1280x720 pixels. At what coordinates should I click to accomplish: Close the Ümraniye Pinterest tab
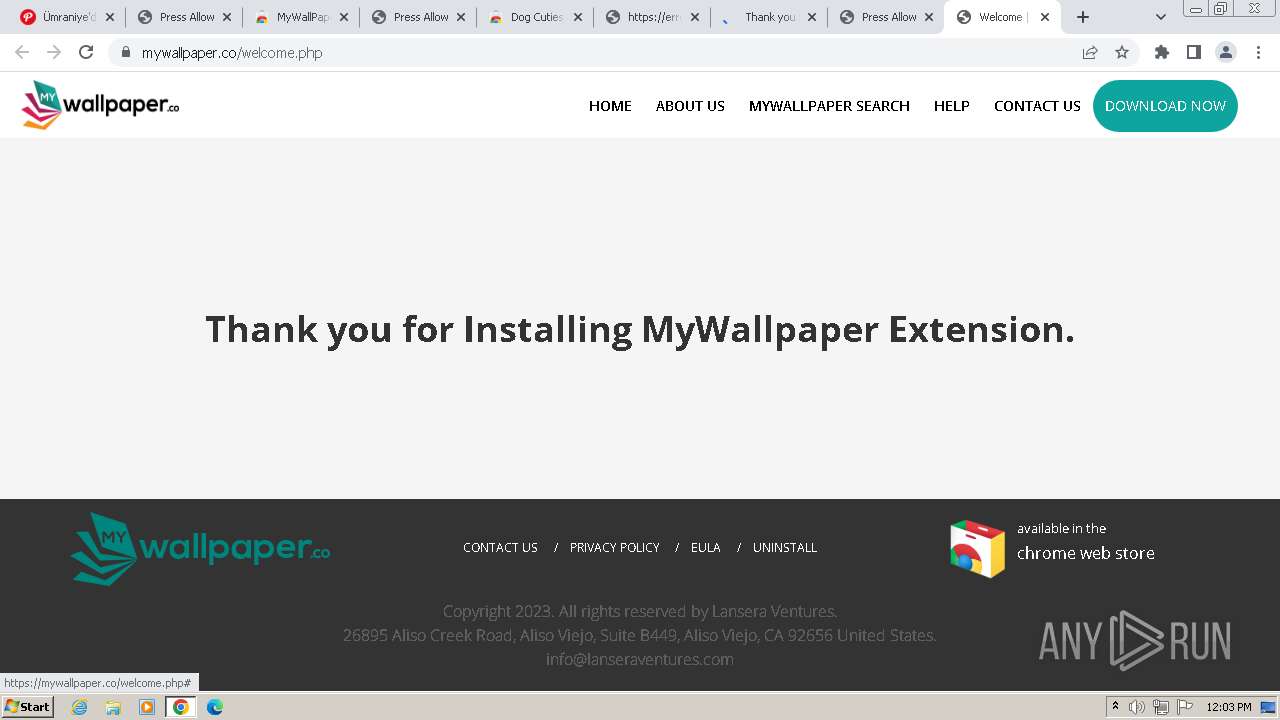[110, 17]
